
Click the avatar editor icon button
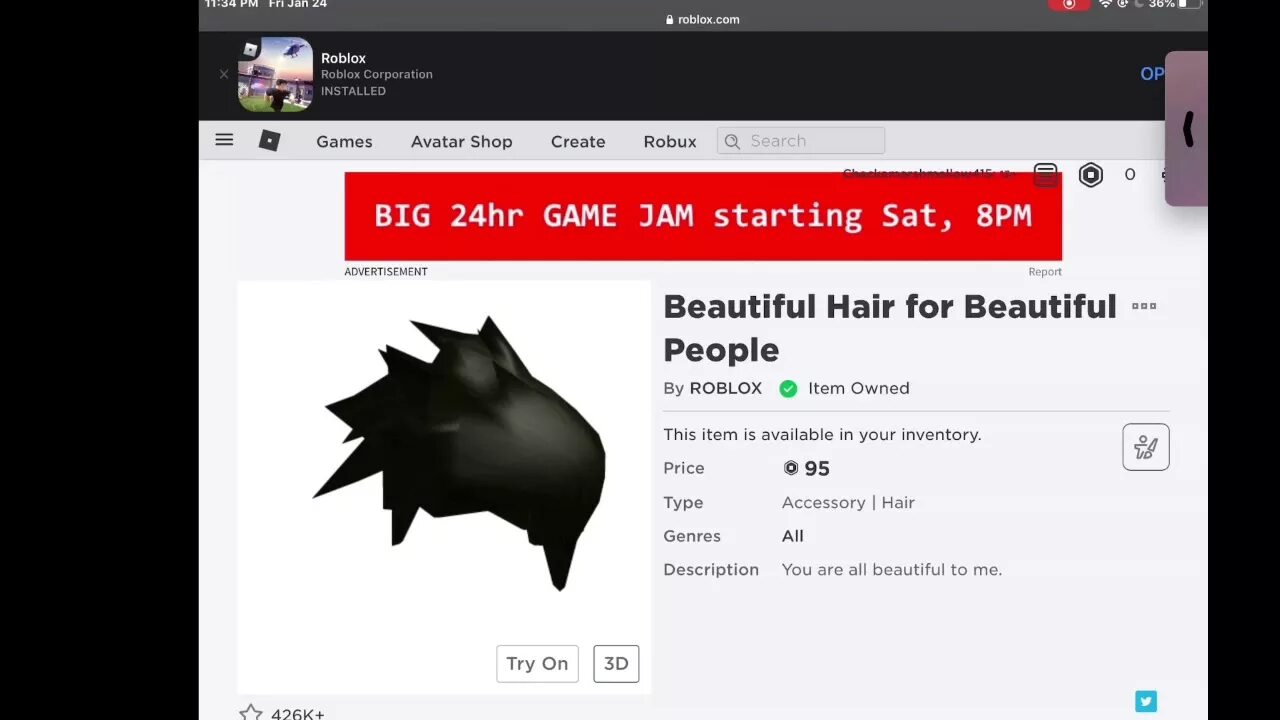(x=1146, y=447)
